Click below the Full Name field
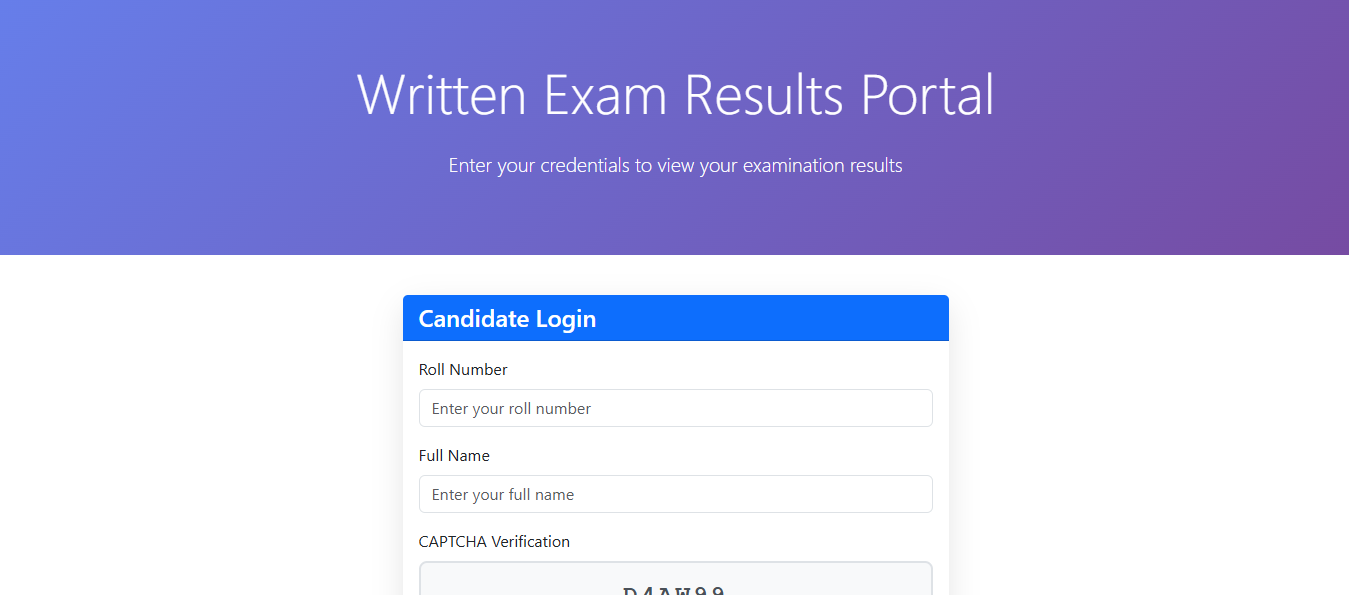The height and width of the screenshot is (595, 1349). click(x=675, y=520)
